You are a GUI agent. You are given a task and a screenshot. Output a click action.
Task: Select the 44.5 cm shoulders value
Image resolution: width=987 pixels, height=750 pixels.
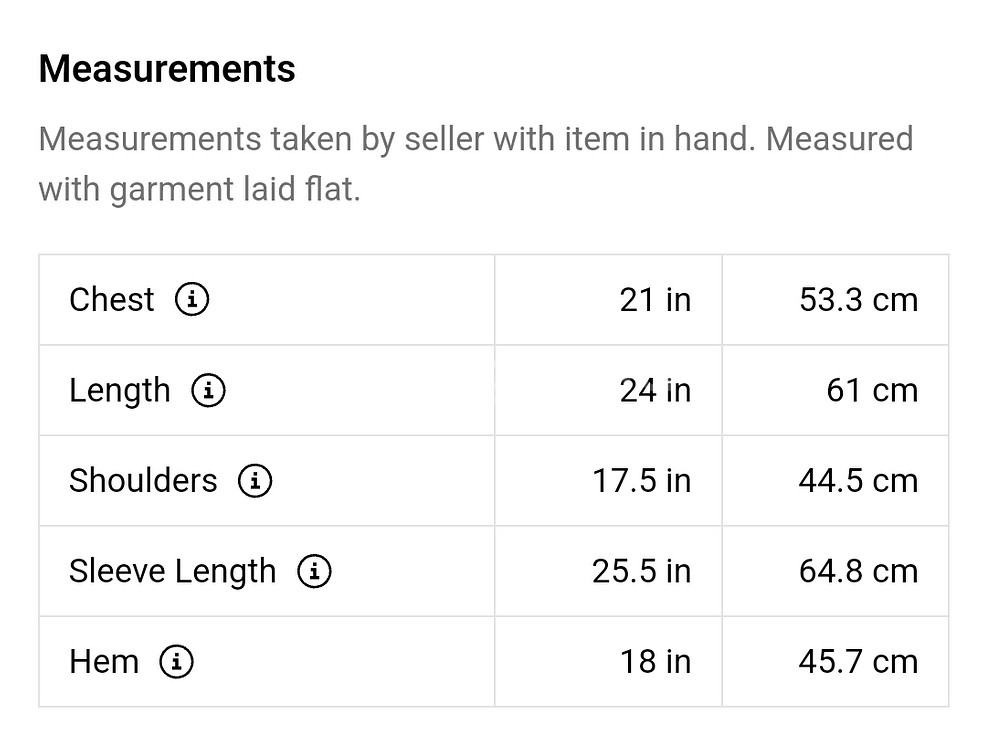click(858, 481)
